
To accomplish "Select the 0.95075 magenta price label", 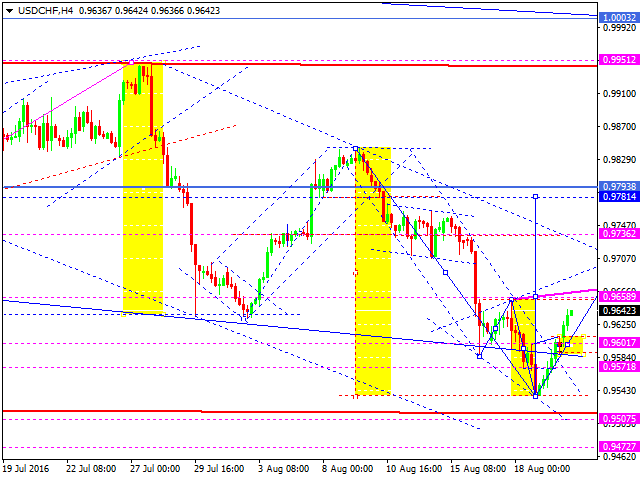I will click(619, 419).
